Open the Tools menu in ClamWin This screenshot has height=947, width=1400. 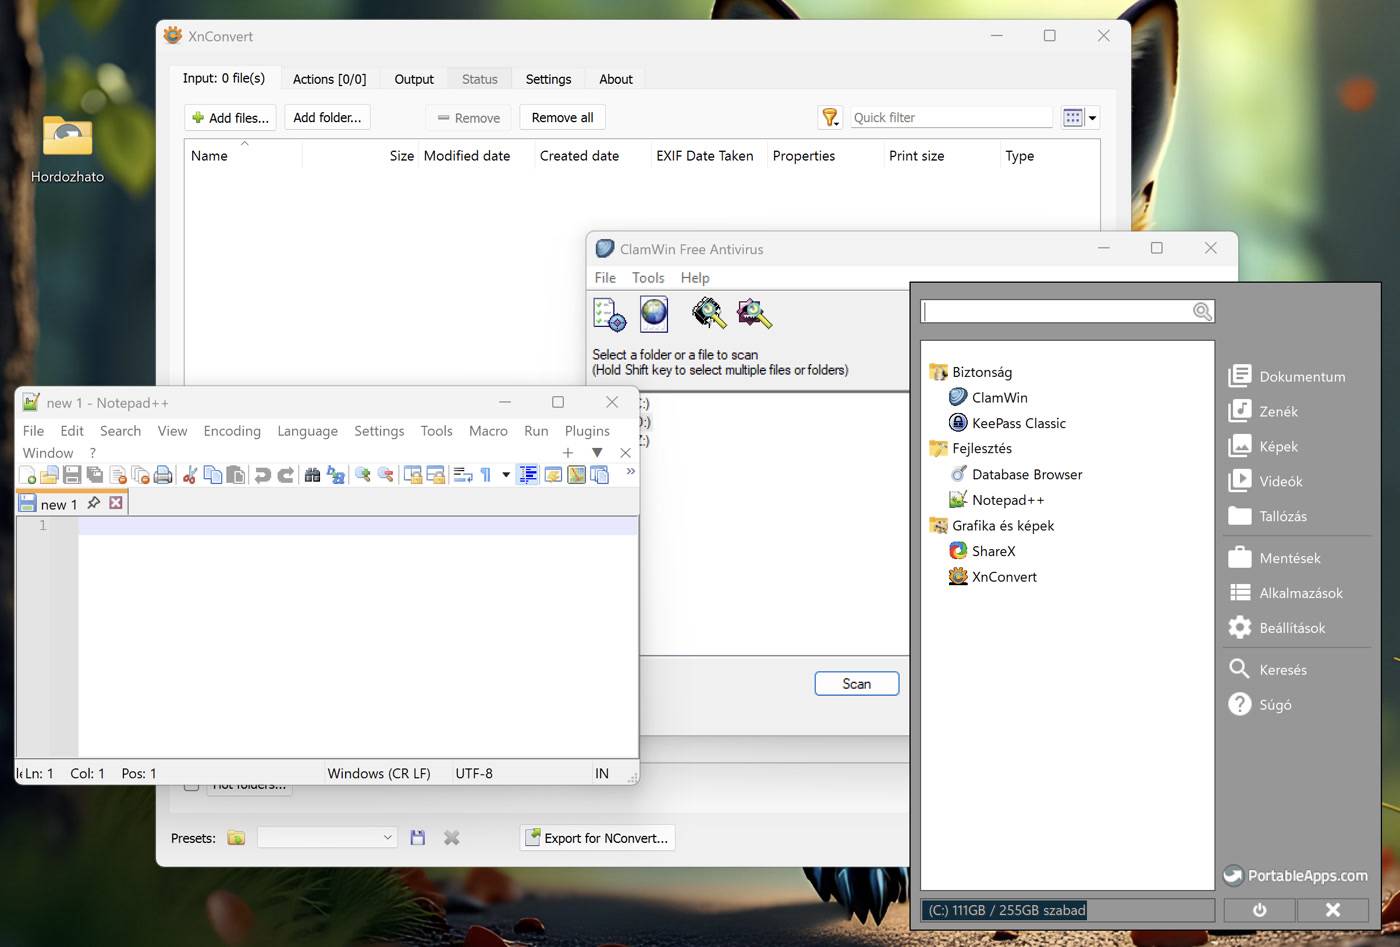[x=648, y=278]
